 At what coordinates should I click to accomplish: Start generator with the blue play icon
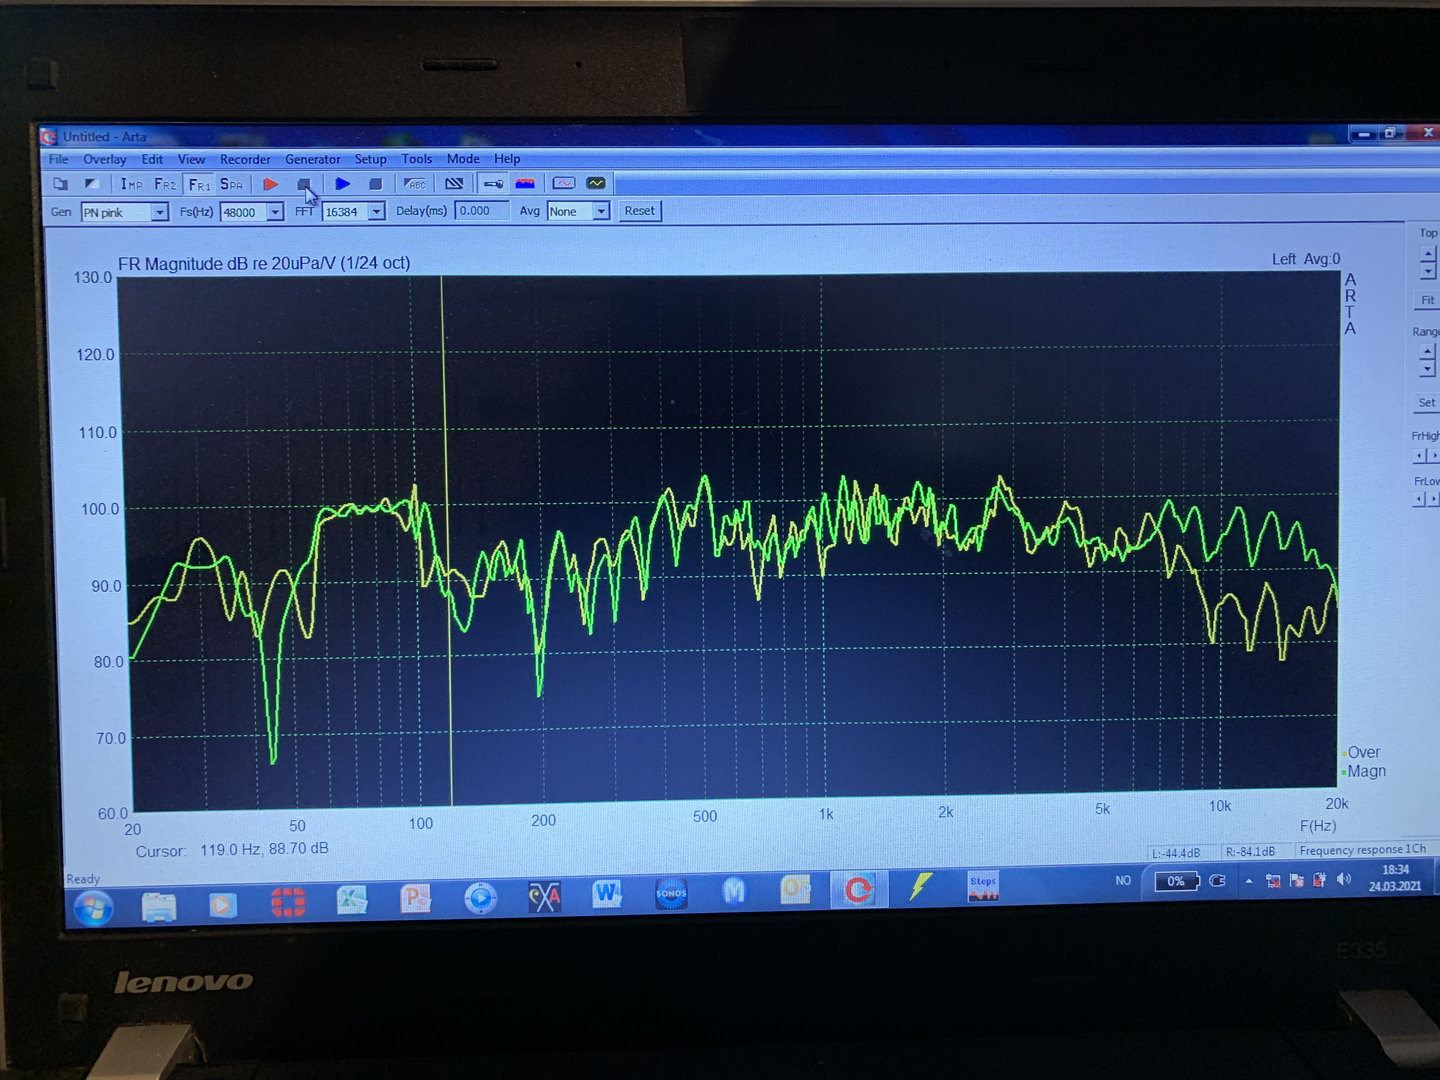point(342,184)
